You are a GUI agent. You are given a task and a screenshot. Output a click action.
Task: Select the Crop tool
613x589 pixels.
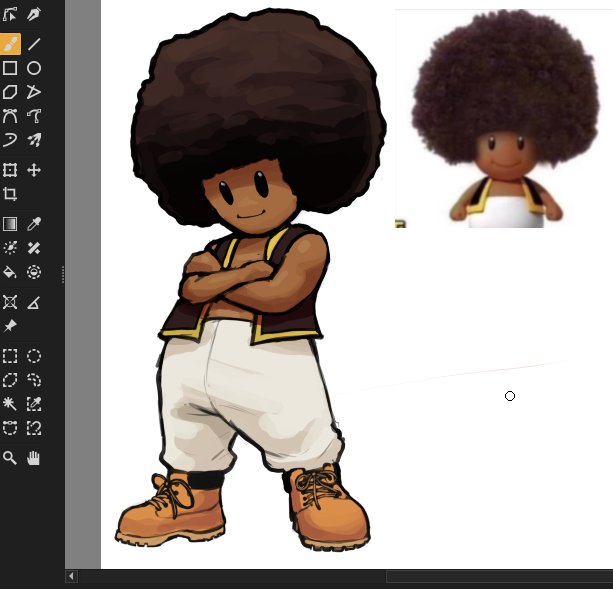tap(10, 194)
